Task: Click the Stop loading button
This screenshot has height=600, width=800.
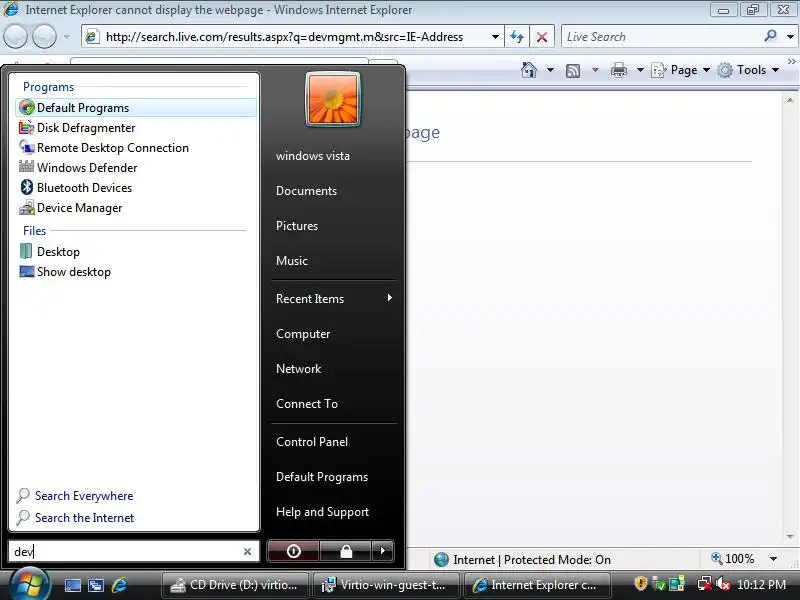Action: (542, 37)
